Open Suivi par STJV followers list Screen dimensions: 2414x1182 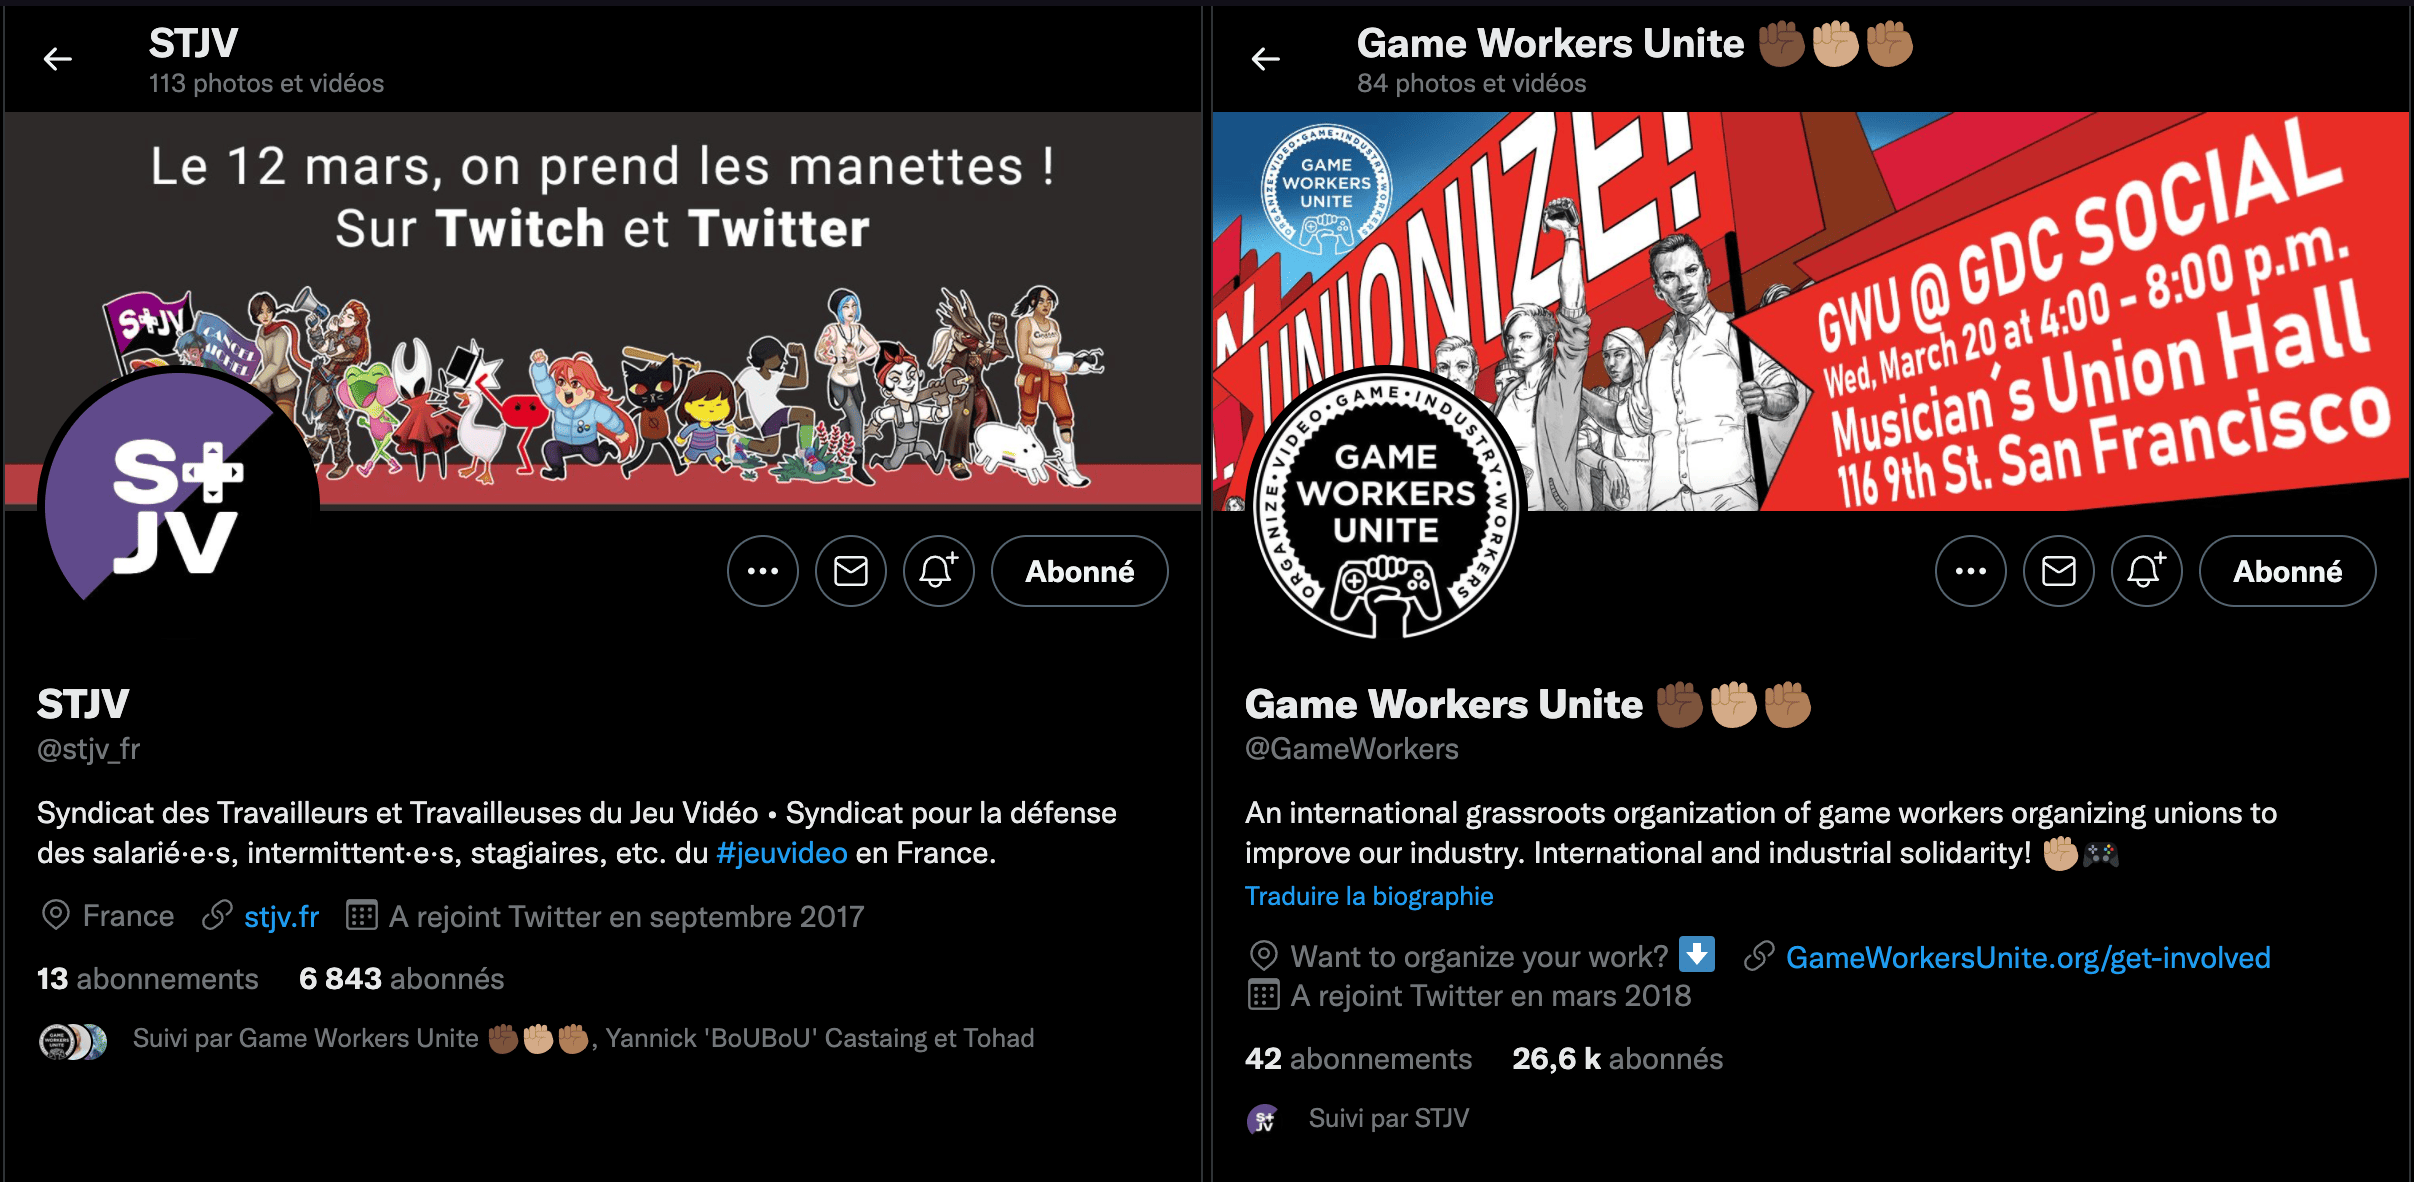(1389, 1118)
